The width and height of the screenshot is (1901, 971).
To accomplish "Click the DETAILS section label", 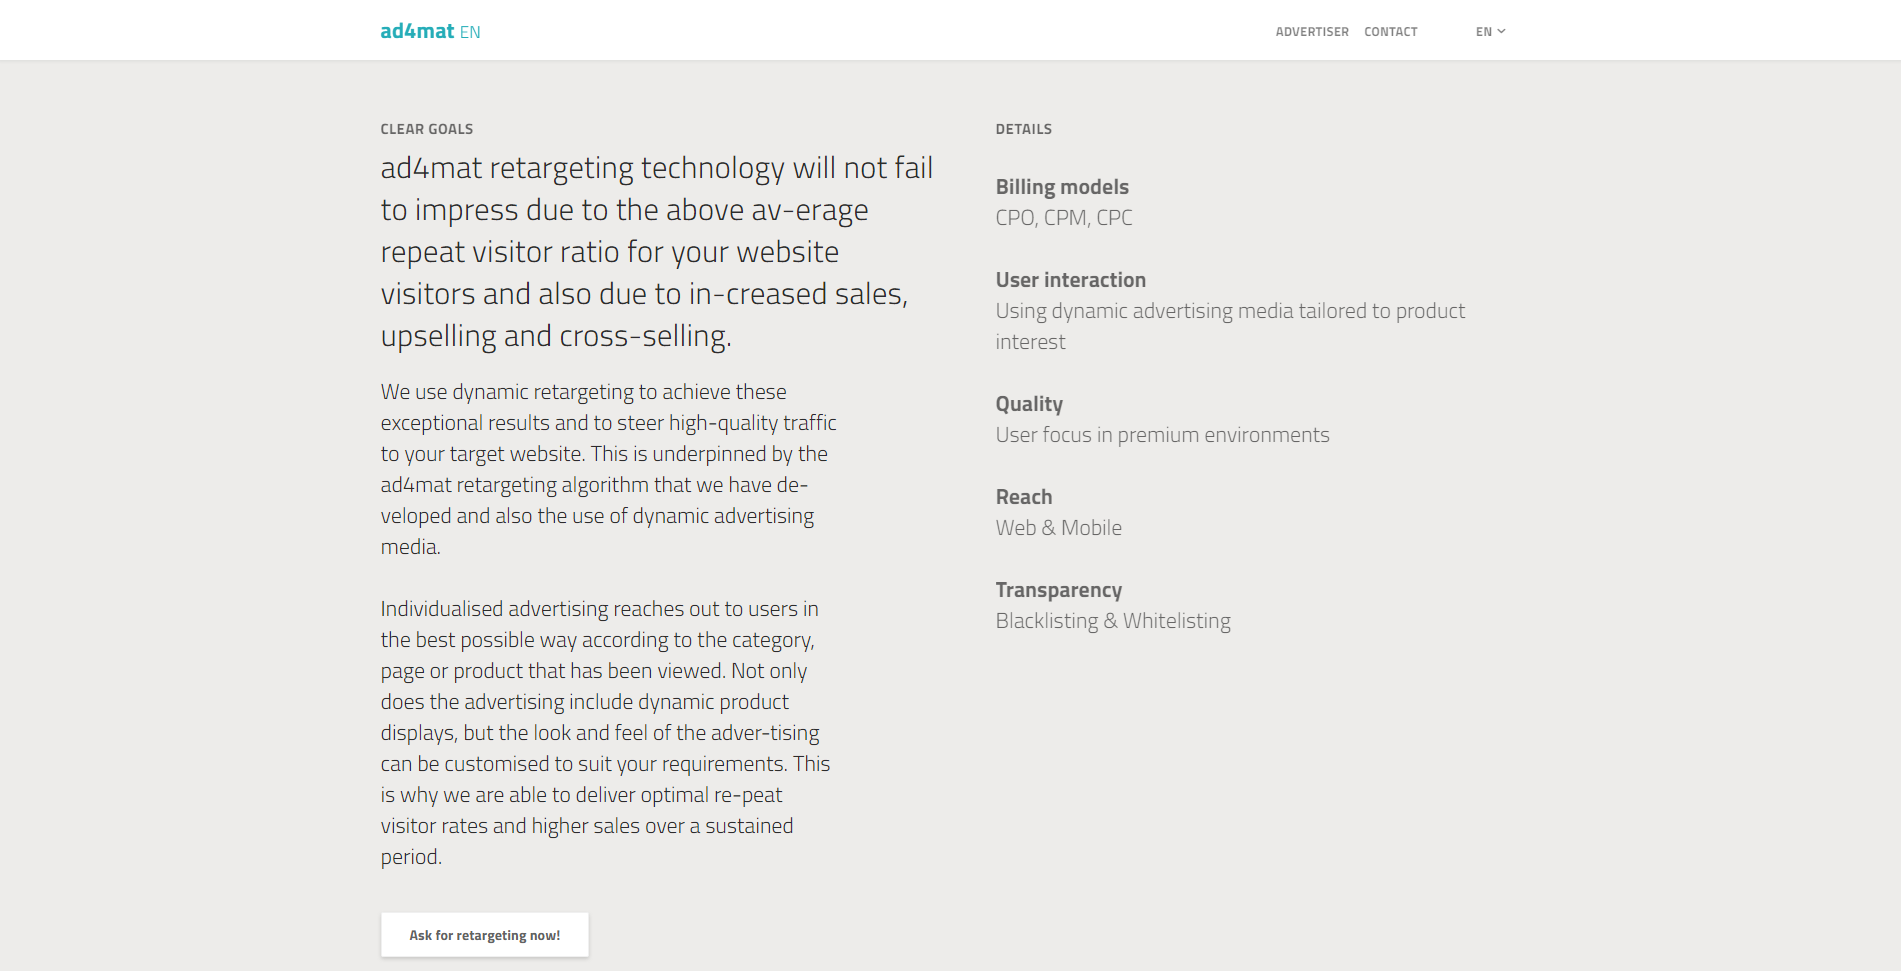I will coord(1024,129).
